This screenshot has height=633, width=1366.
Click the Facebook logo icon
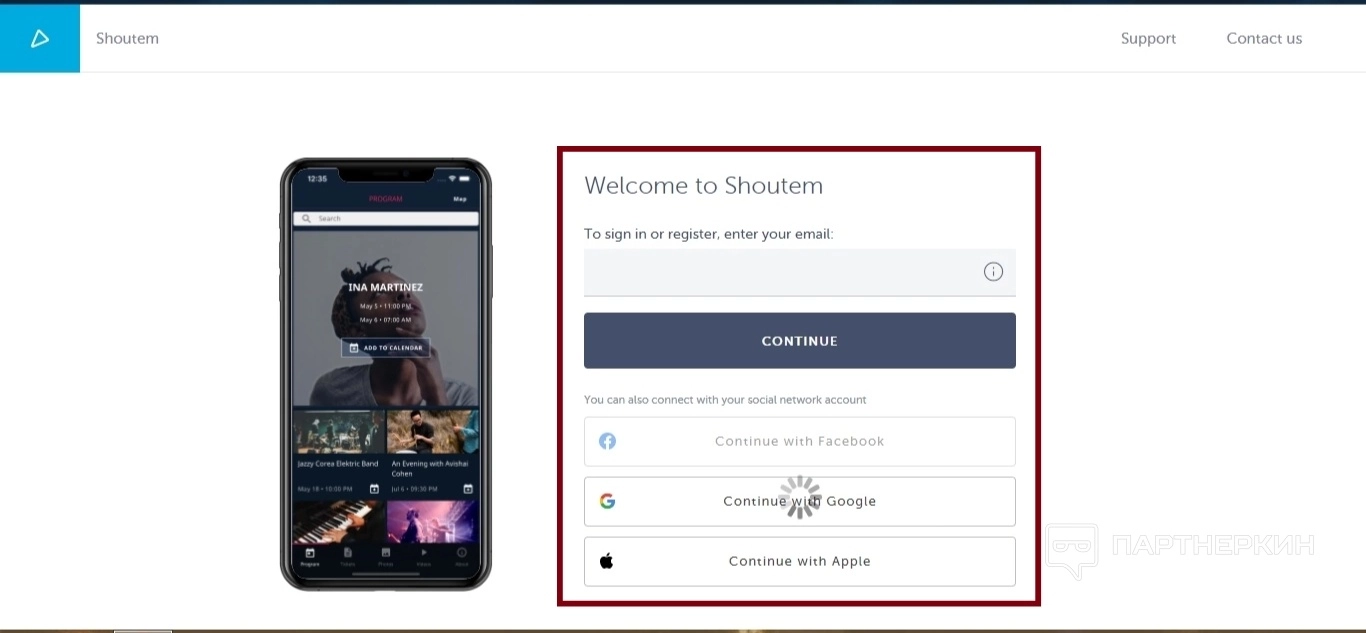607,441
